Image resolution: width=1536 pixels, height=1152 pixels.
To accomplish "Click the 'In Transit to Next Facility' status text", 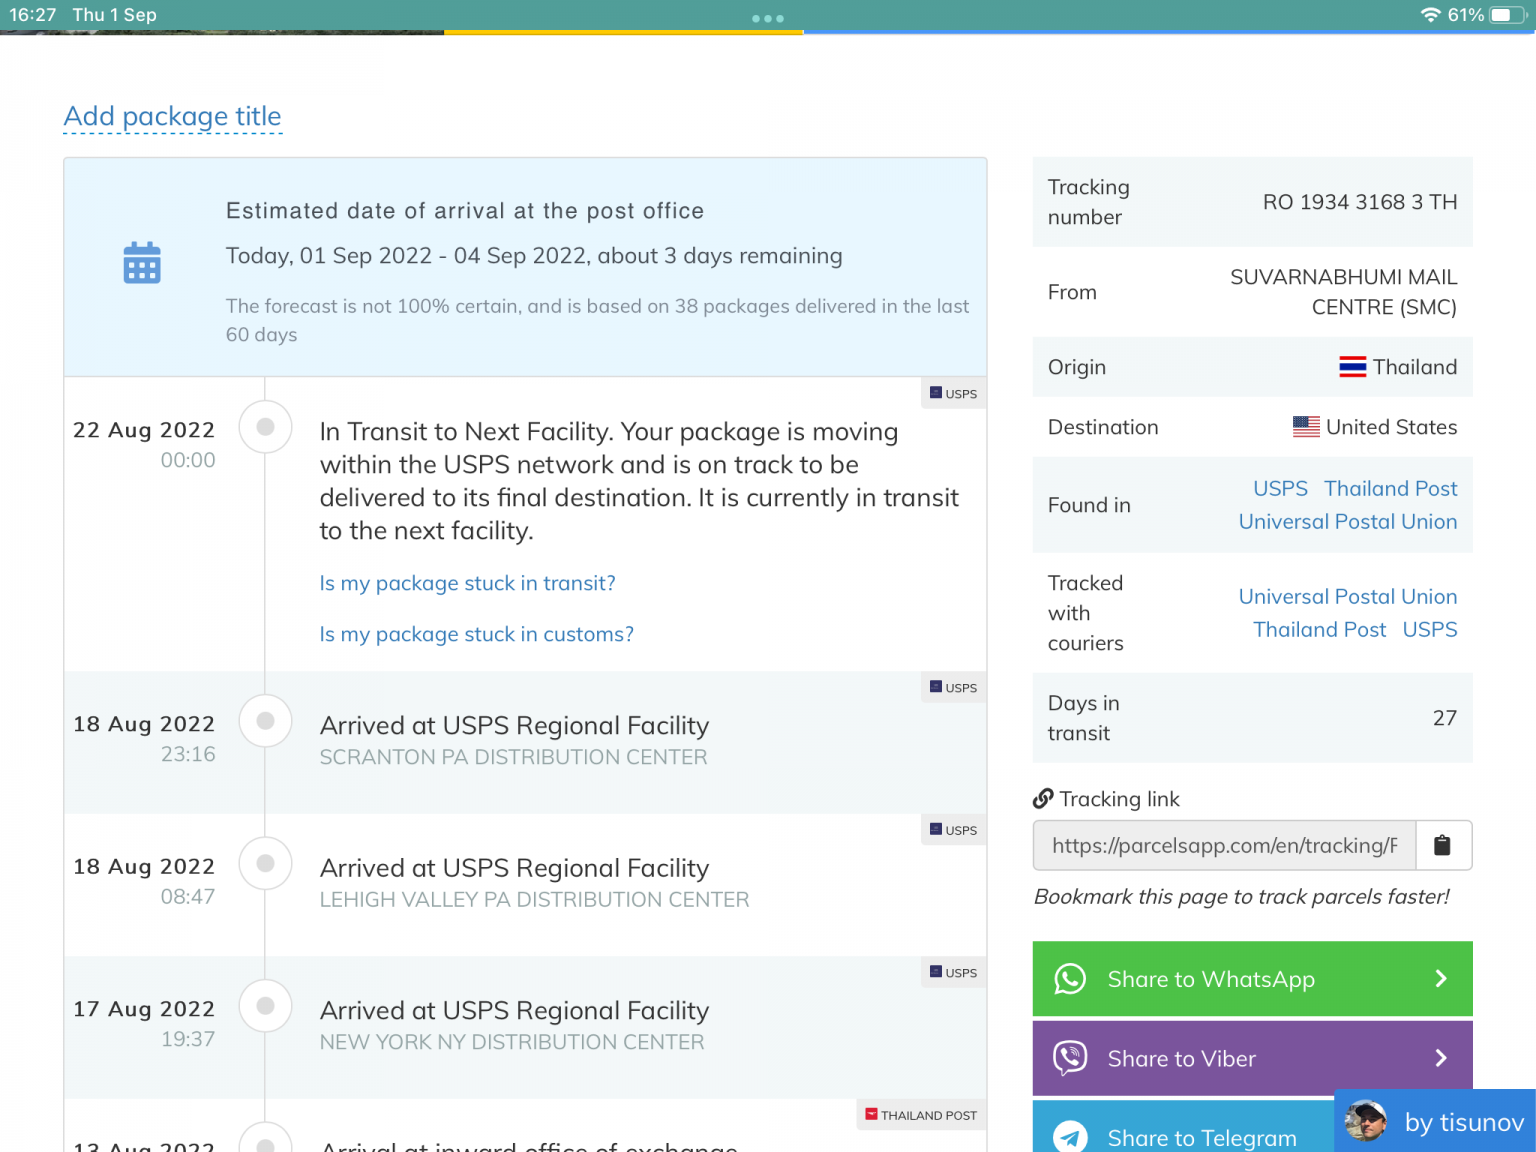I will (639, 481).
